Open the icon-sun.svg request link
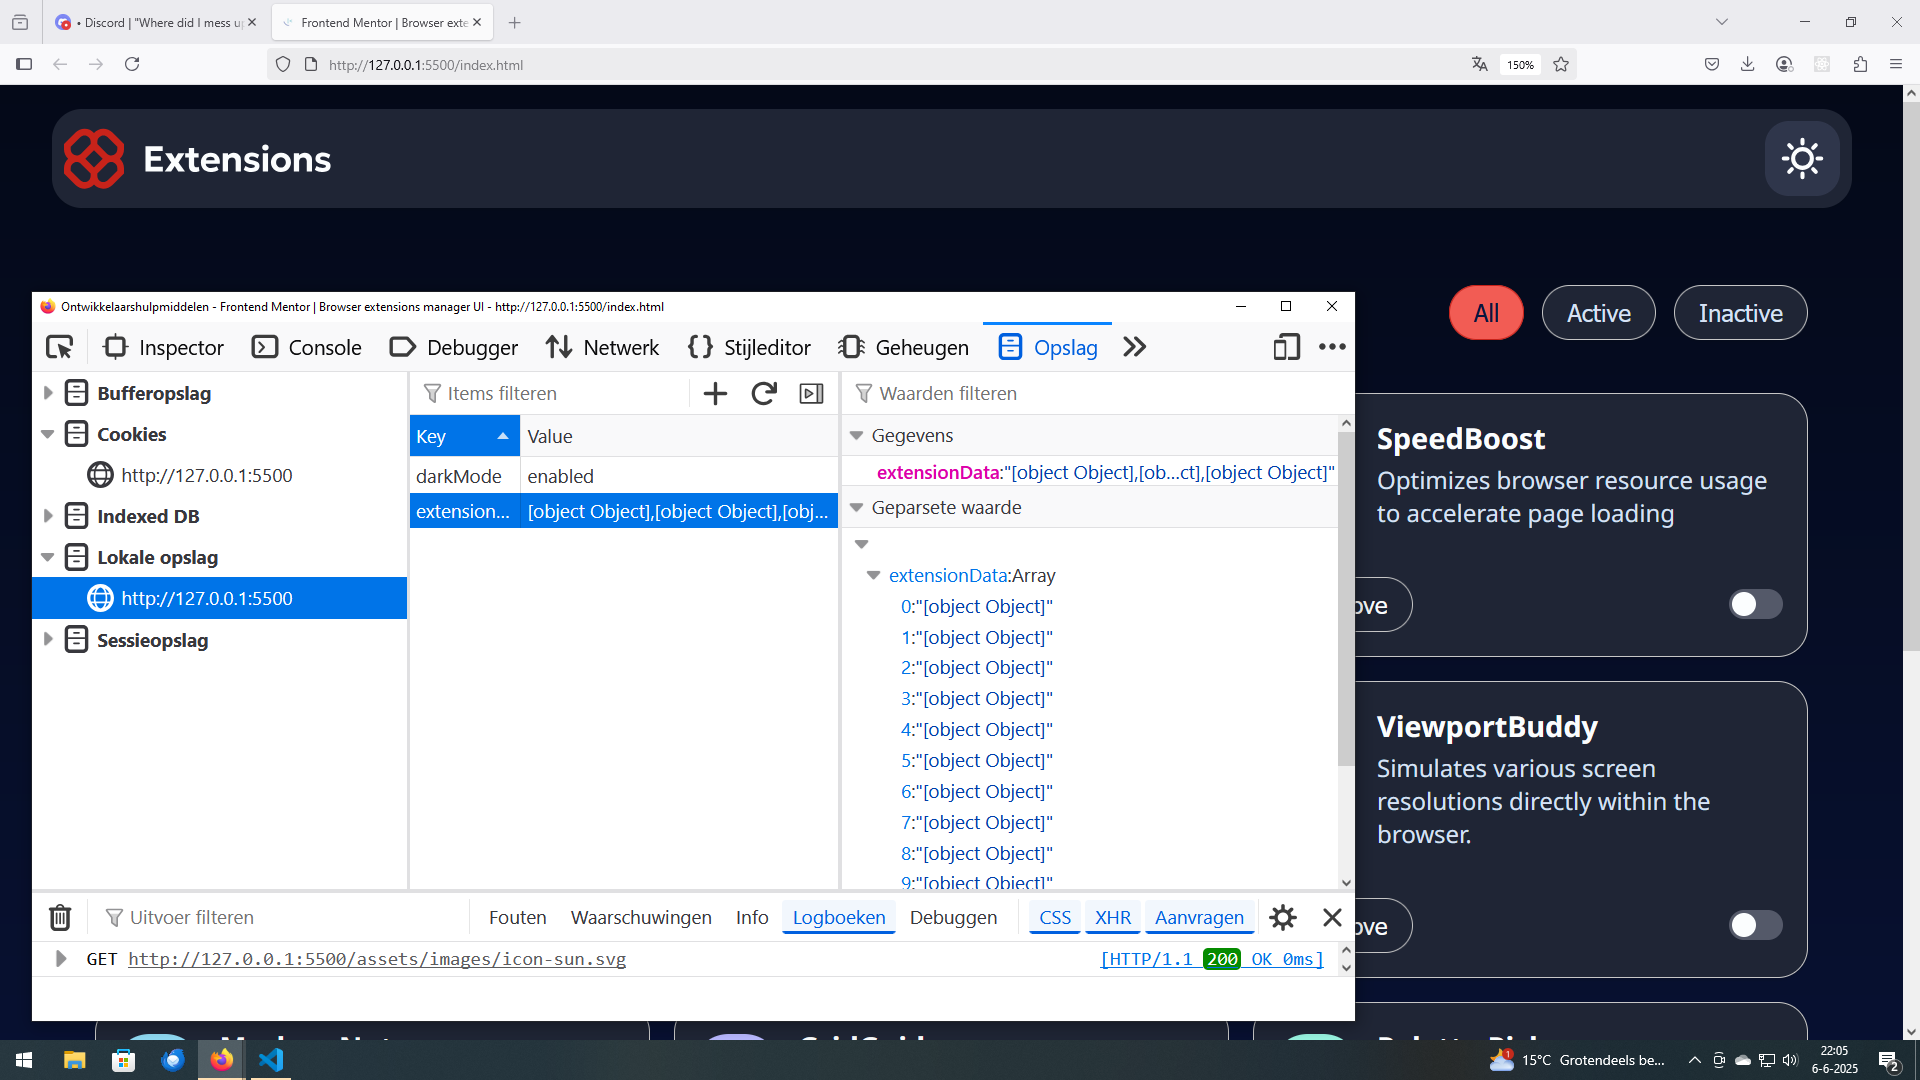 (377, 959)
